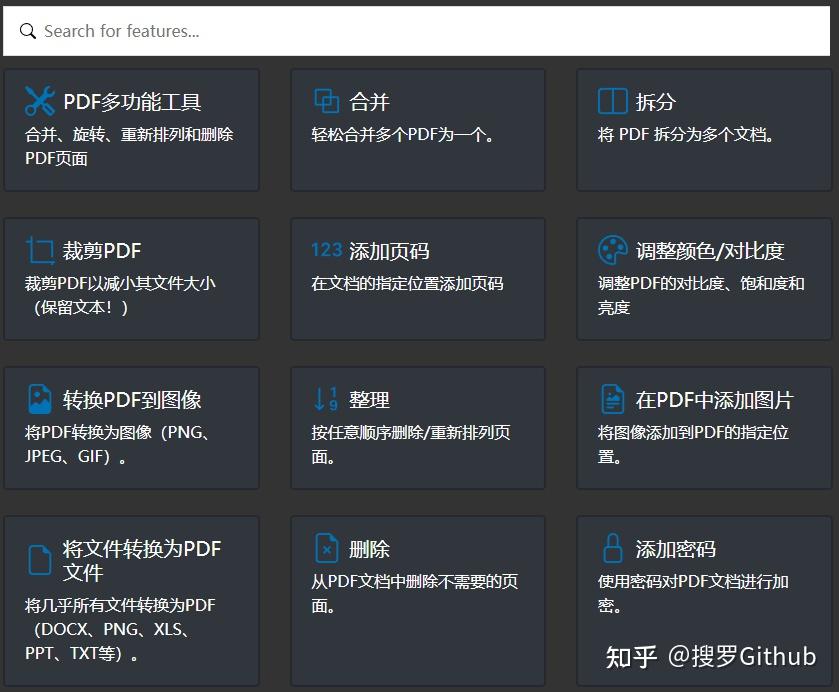The image size is (839, 692).
Task: Select the color palette icon beside 调整颜色/对比度
Action: 609,250
